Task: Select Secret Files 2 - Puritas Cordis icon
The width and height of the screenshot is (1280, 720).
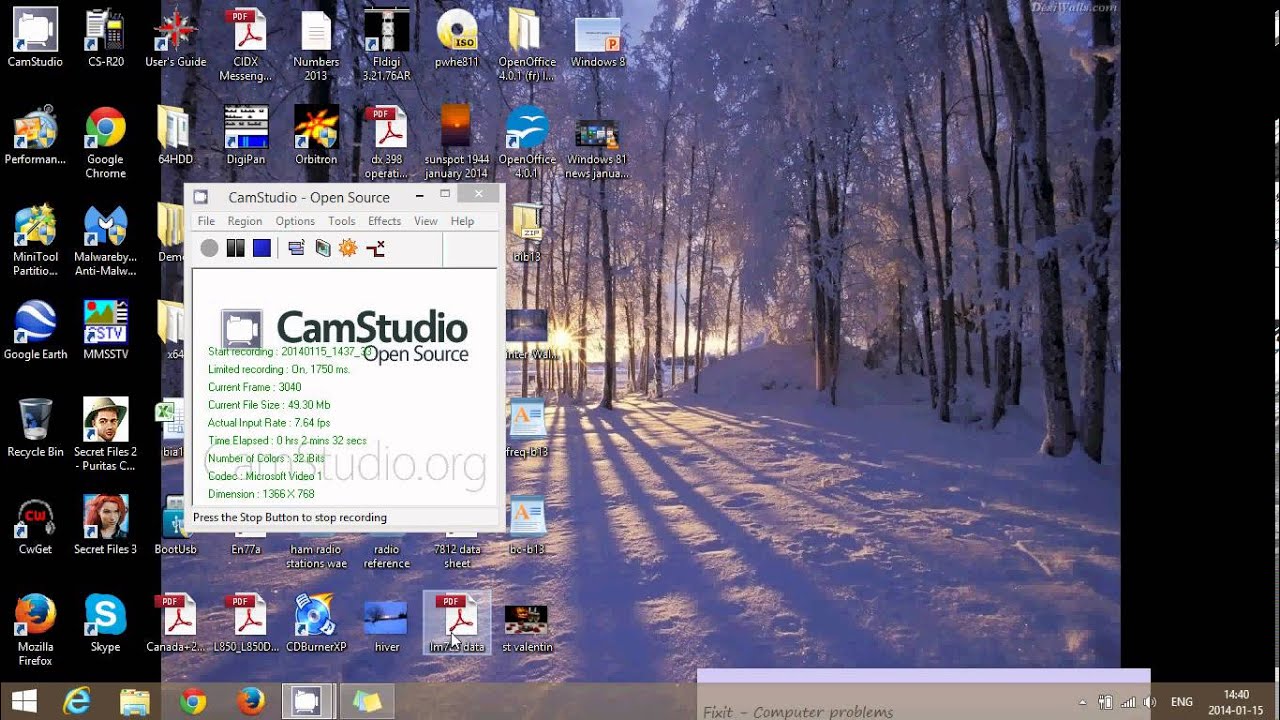Action: tap(105, 435)
